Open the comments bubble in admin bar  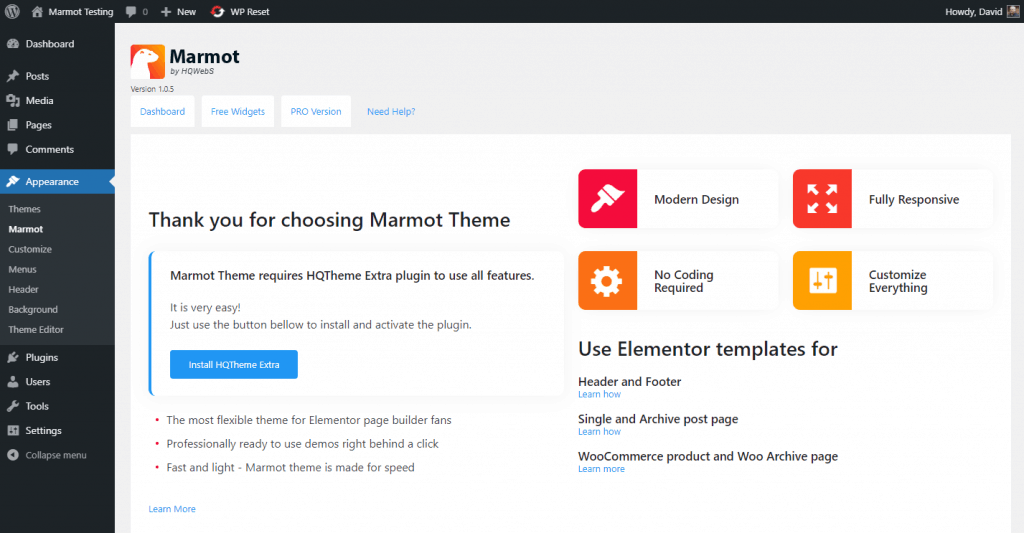point(137,12)
